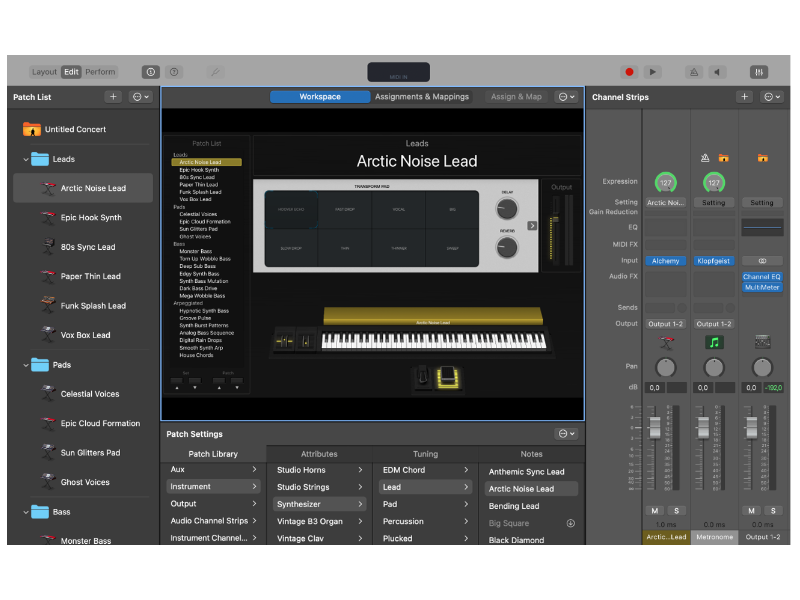Viewport: 800px width, 600px height.
Task: Select the Sun Glitters Pad patch icon
Action: [48, 453]
